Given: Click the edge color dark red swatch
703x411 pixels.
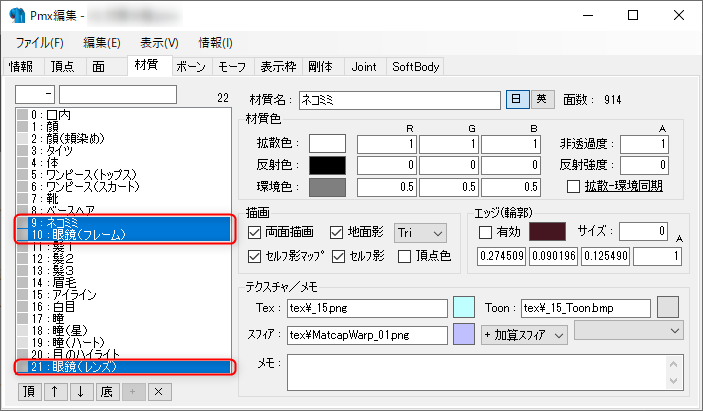Looking at the screenshot, I should coord(547,231).
